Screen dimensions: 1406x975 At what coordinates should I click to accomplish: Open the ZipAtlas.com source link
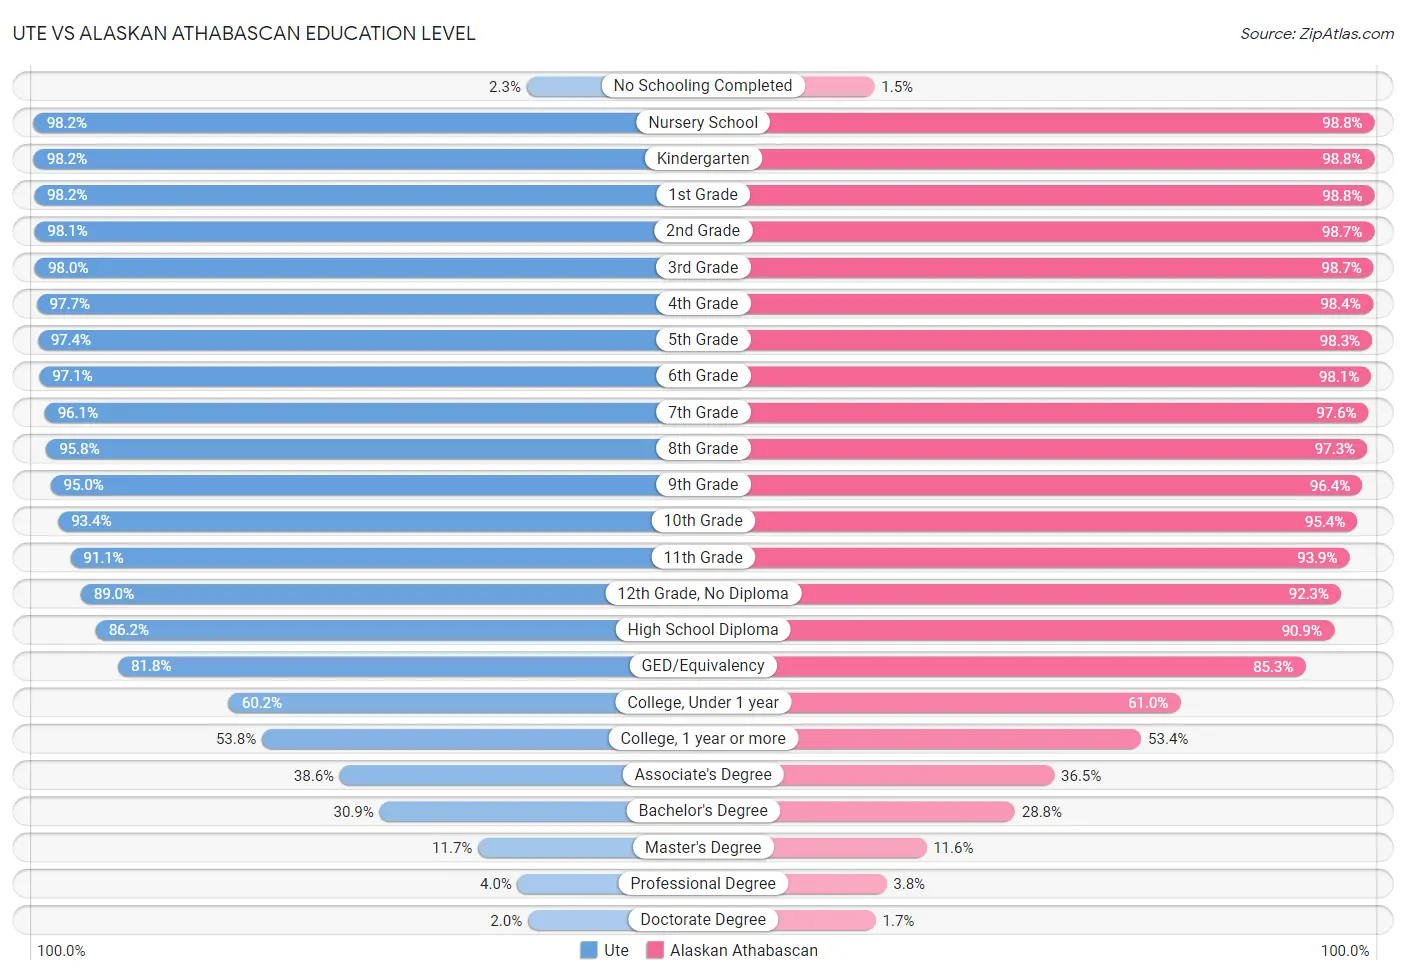pyautogui.click(x=1317, y=34)
